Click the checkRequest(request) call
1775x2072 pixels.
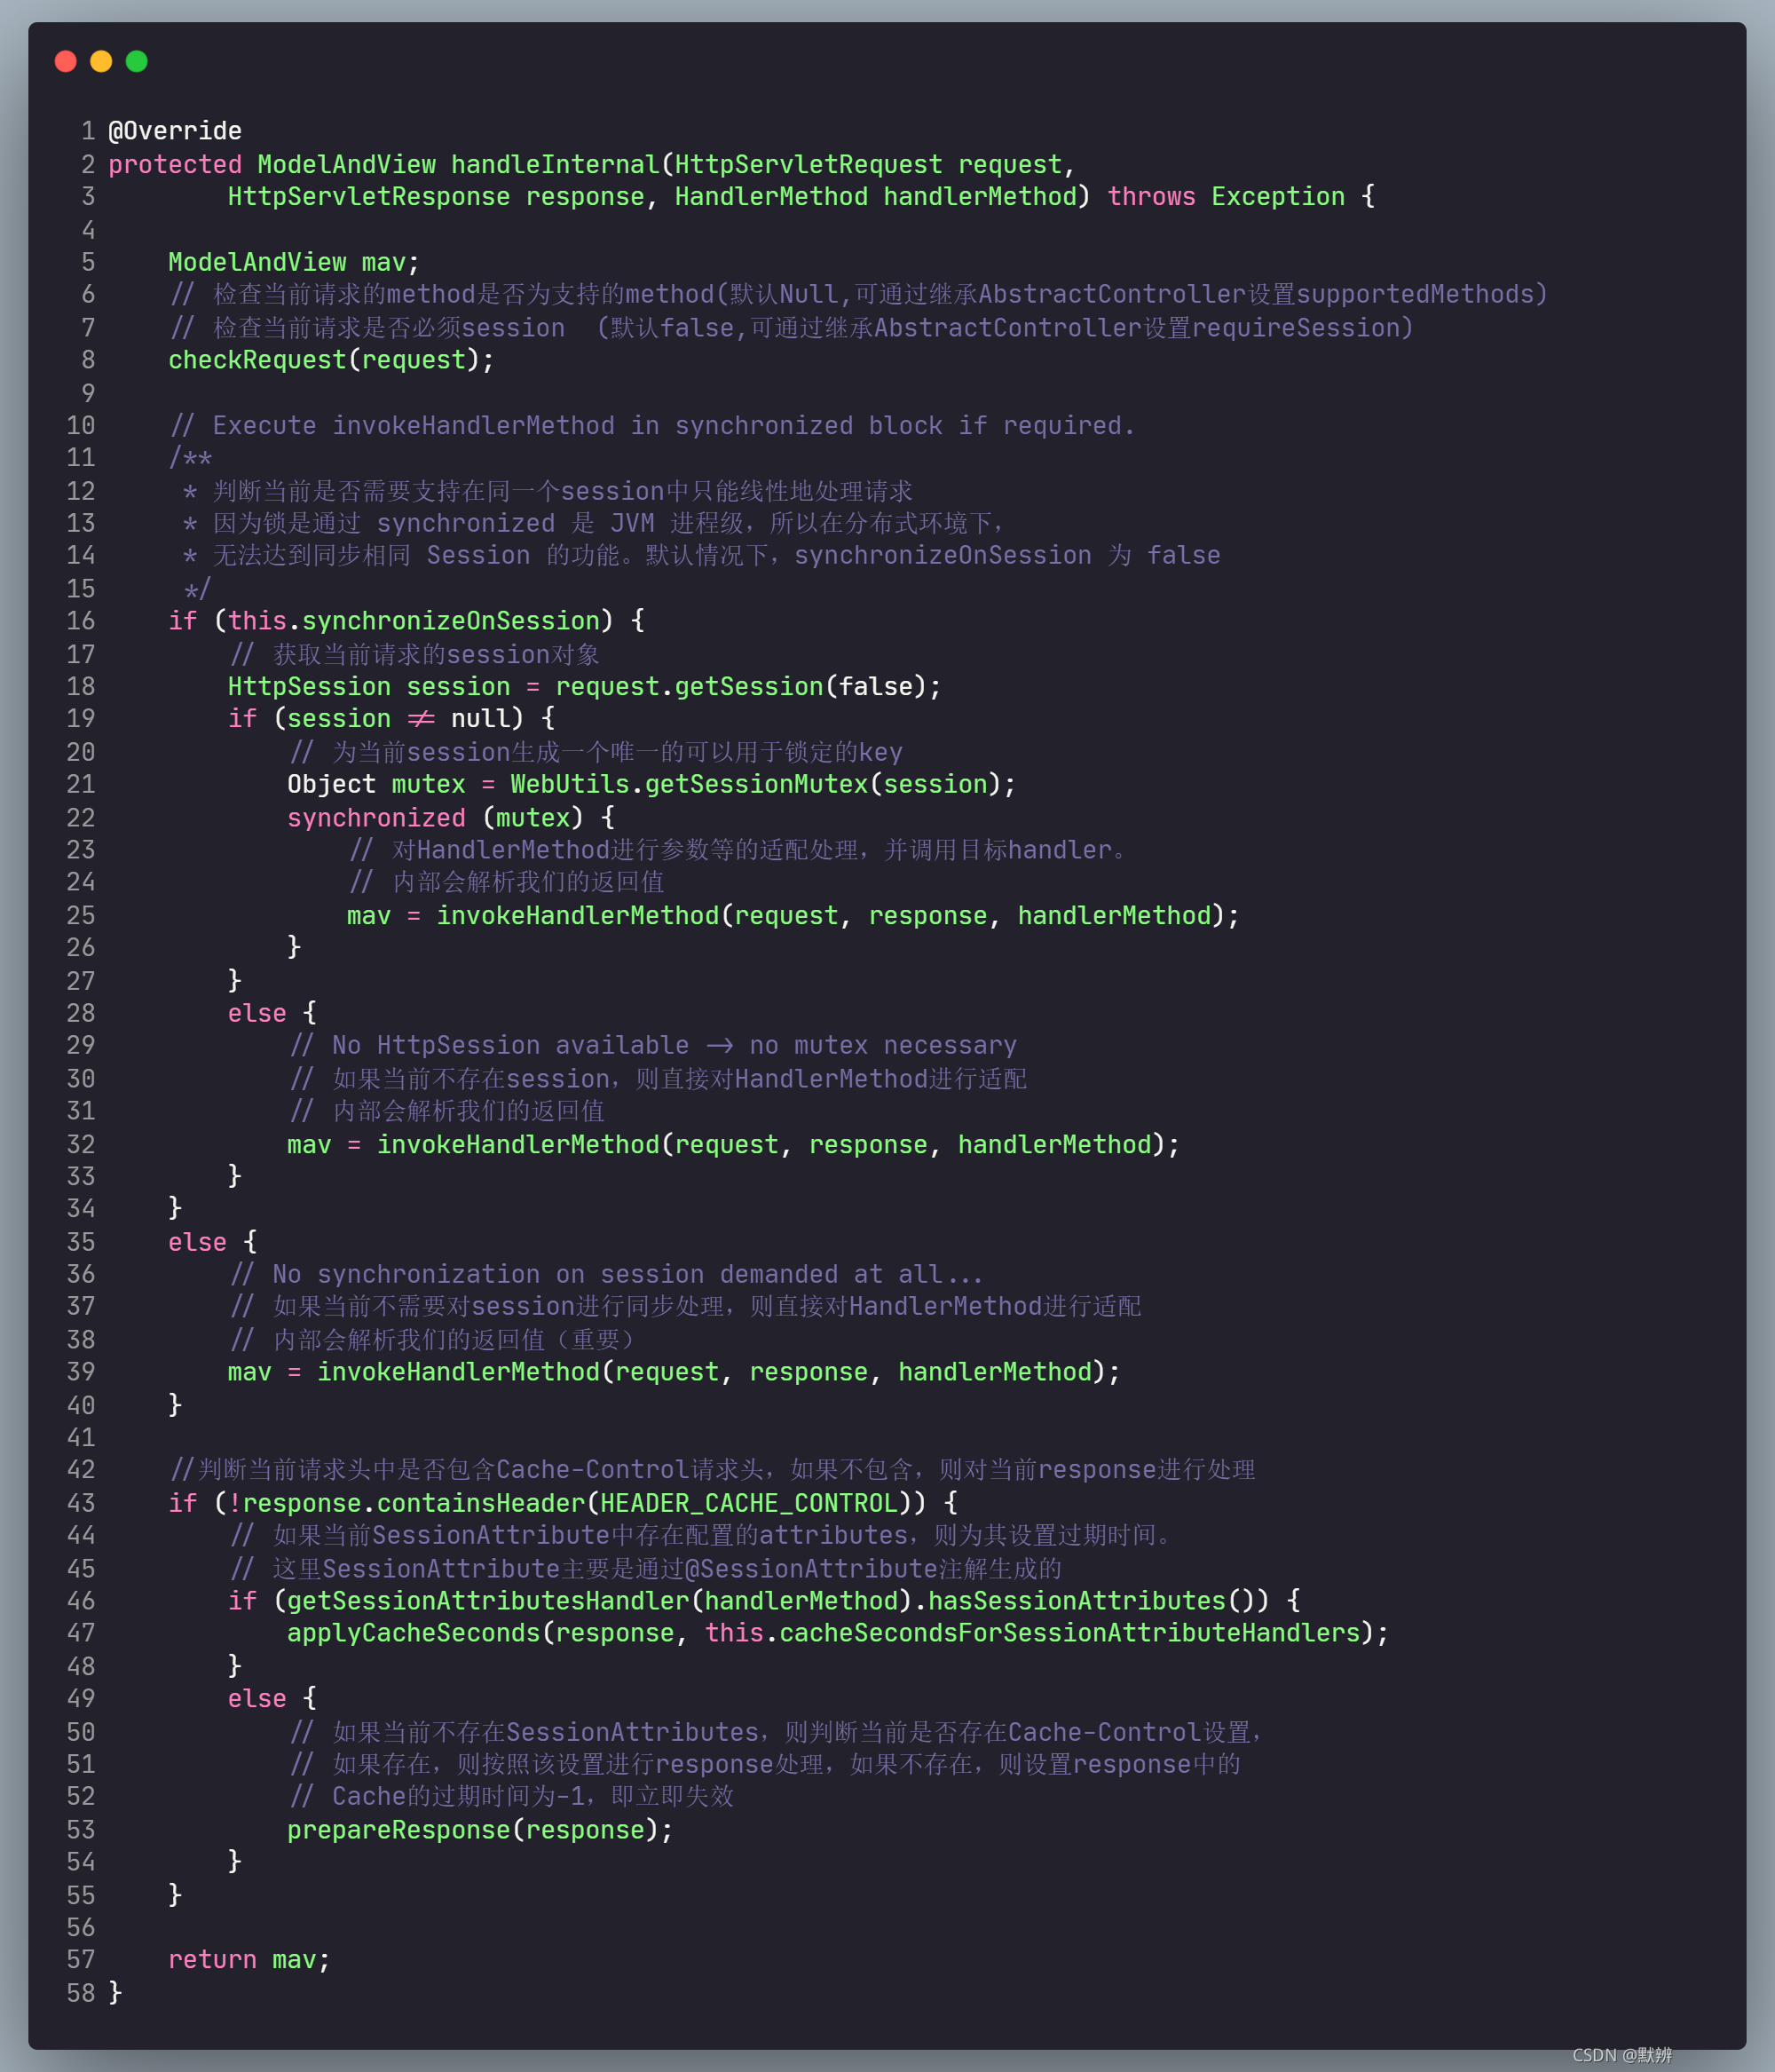pyautogui.click(x=331, y=359)
